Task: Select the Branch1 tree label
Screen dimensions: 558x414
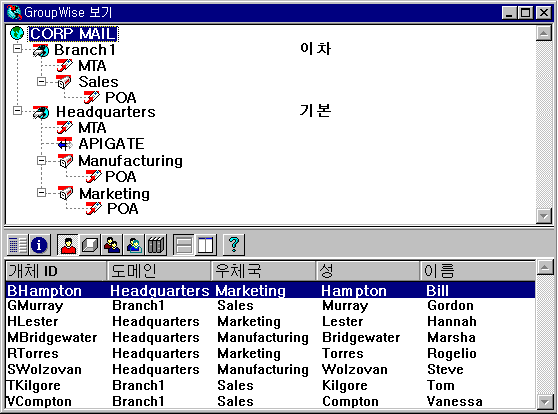Action: (x=85, y=50)
